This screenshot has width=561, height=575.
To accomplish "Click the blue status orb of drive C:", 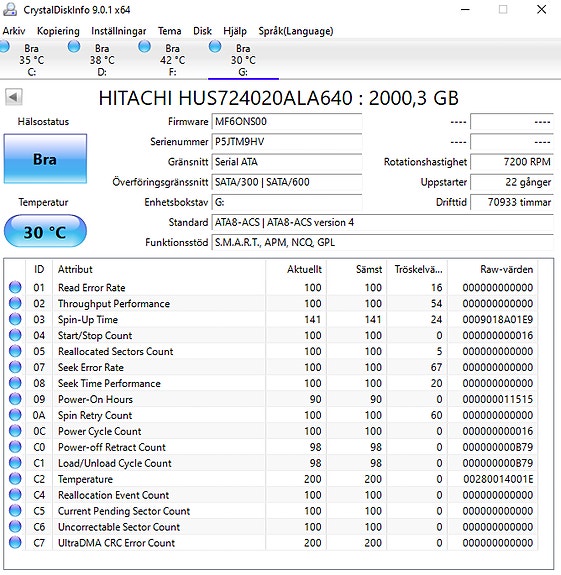I will click(4, 47).
